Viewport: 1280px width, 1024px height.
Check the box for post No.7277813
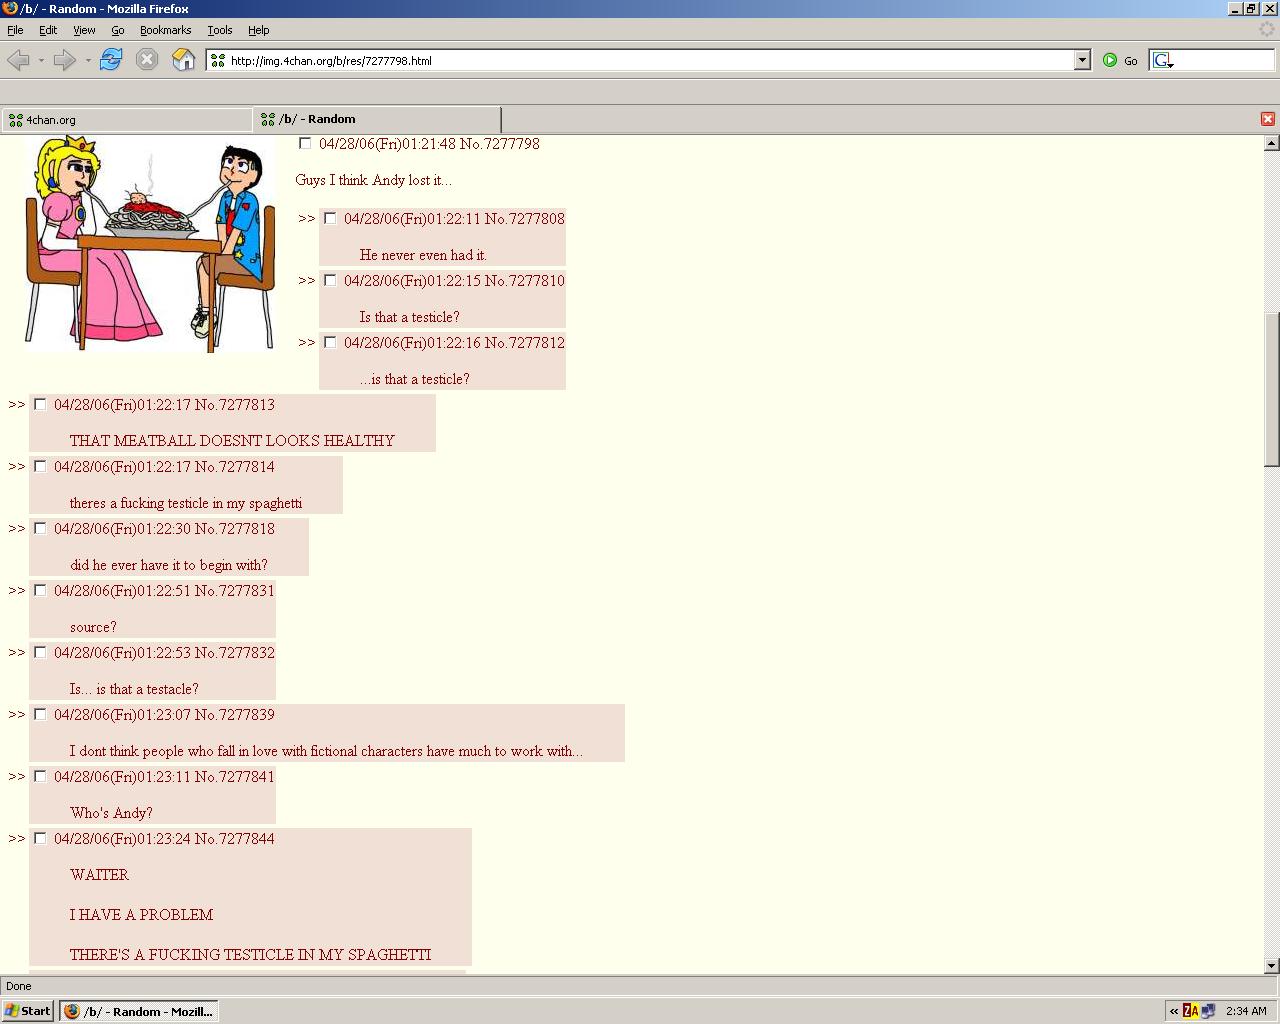40,404
